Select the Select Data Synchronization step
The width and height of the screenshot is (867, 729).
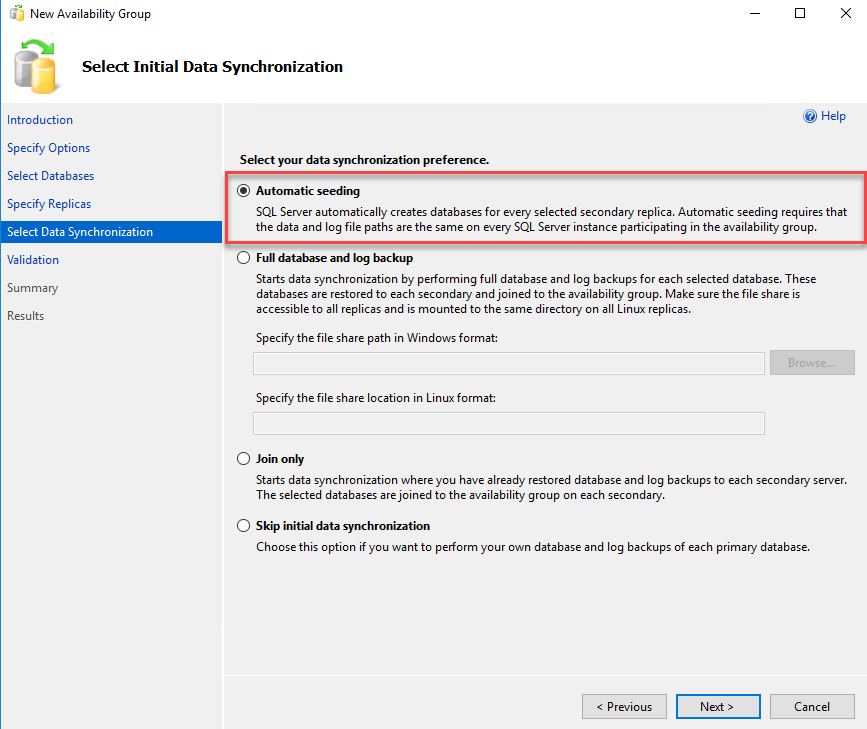111,232
